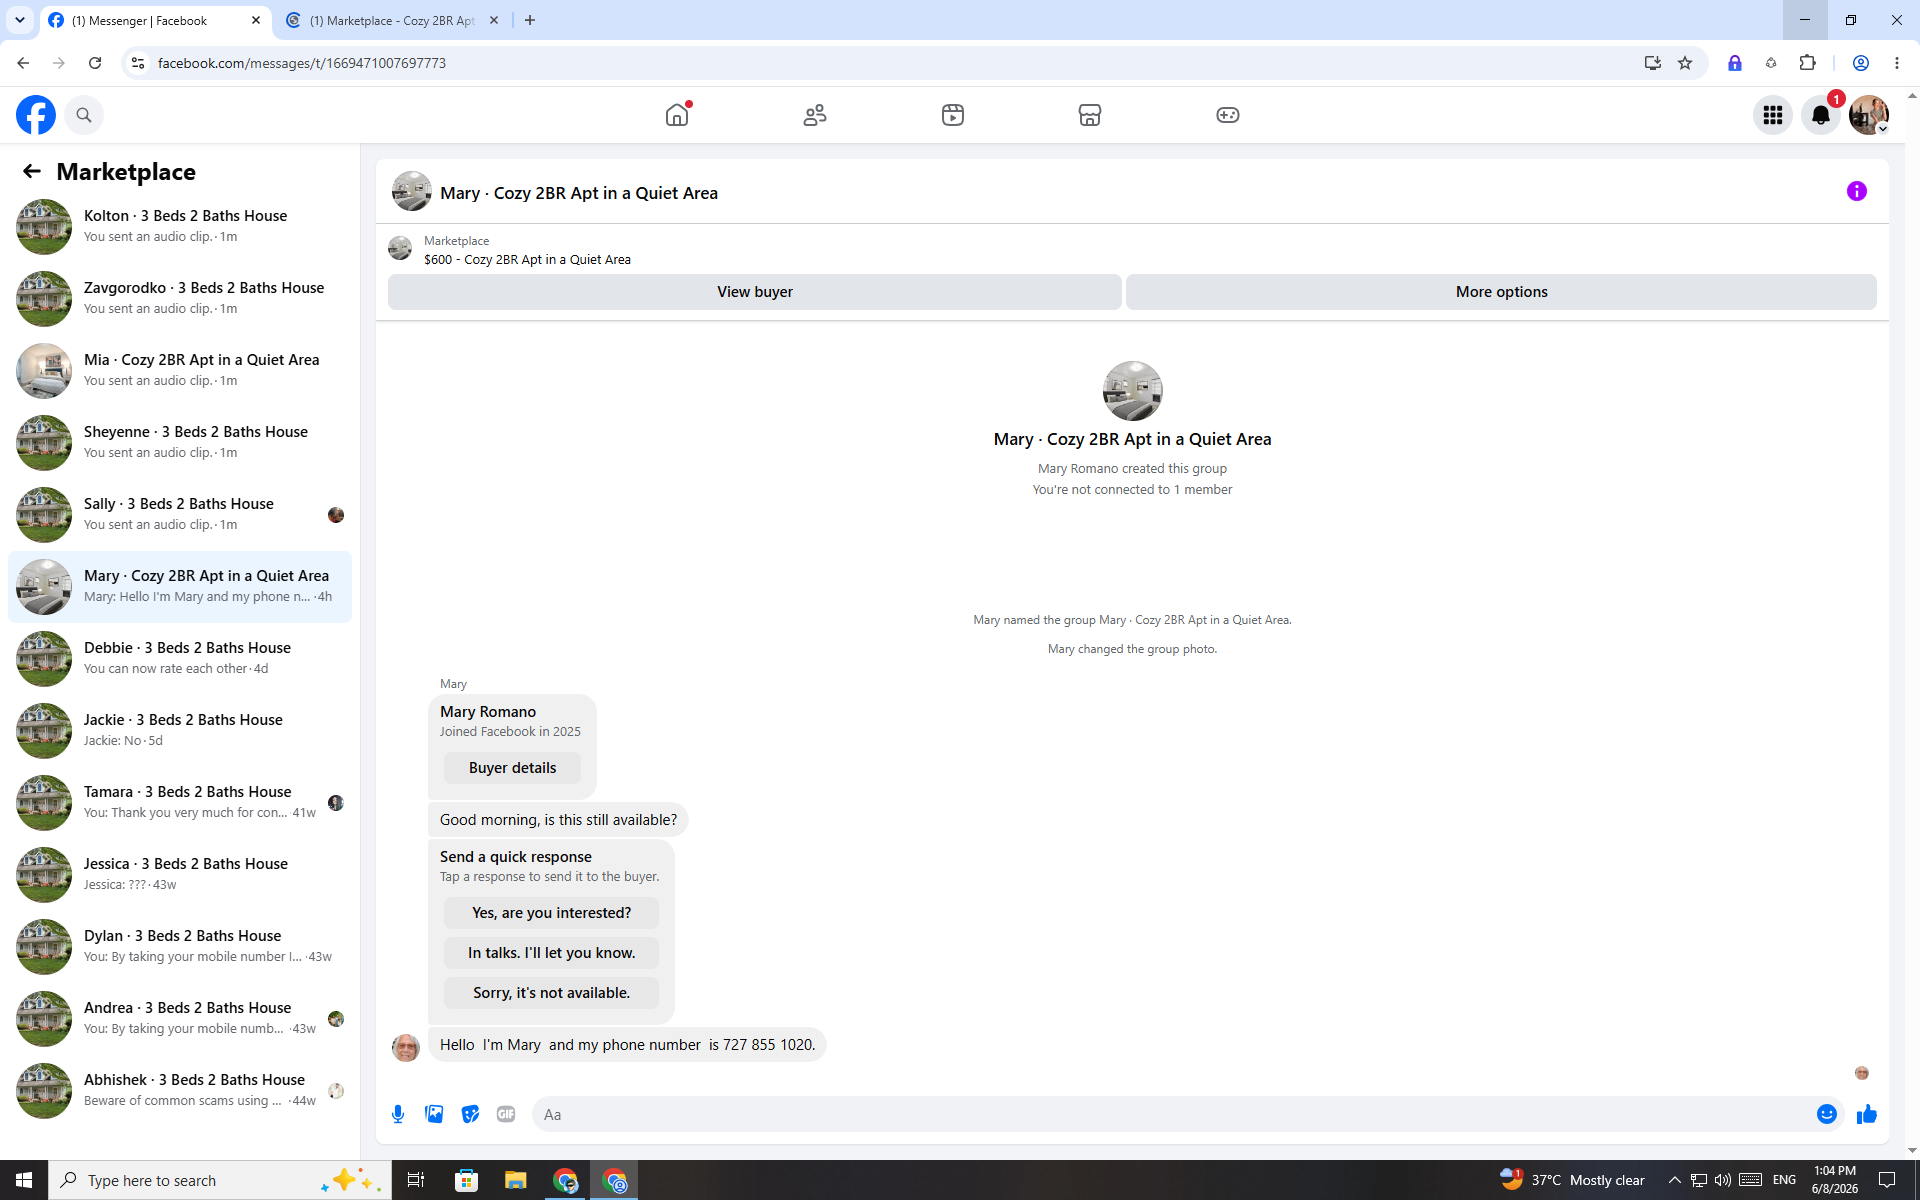
Task: Click Mary's avatar beside her phone message
Action: (405, 1047)
